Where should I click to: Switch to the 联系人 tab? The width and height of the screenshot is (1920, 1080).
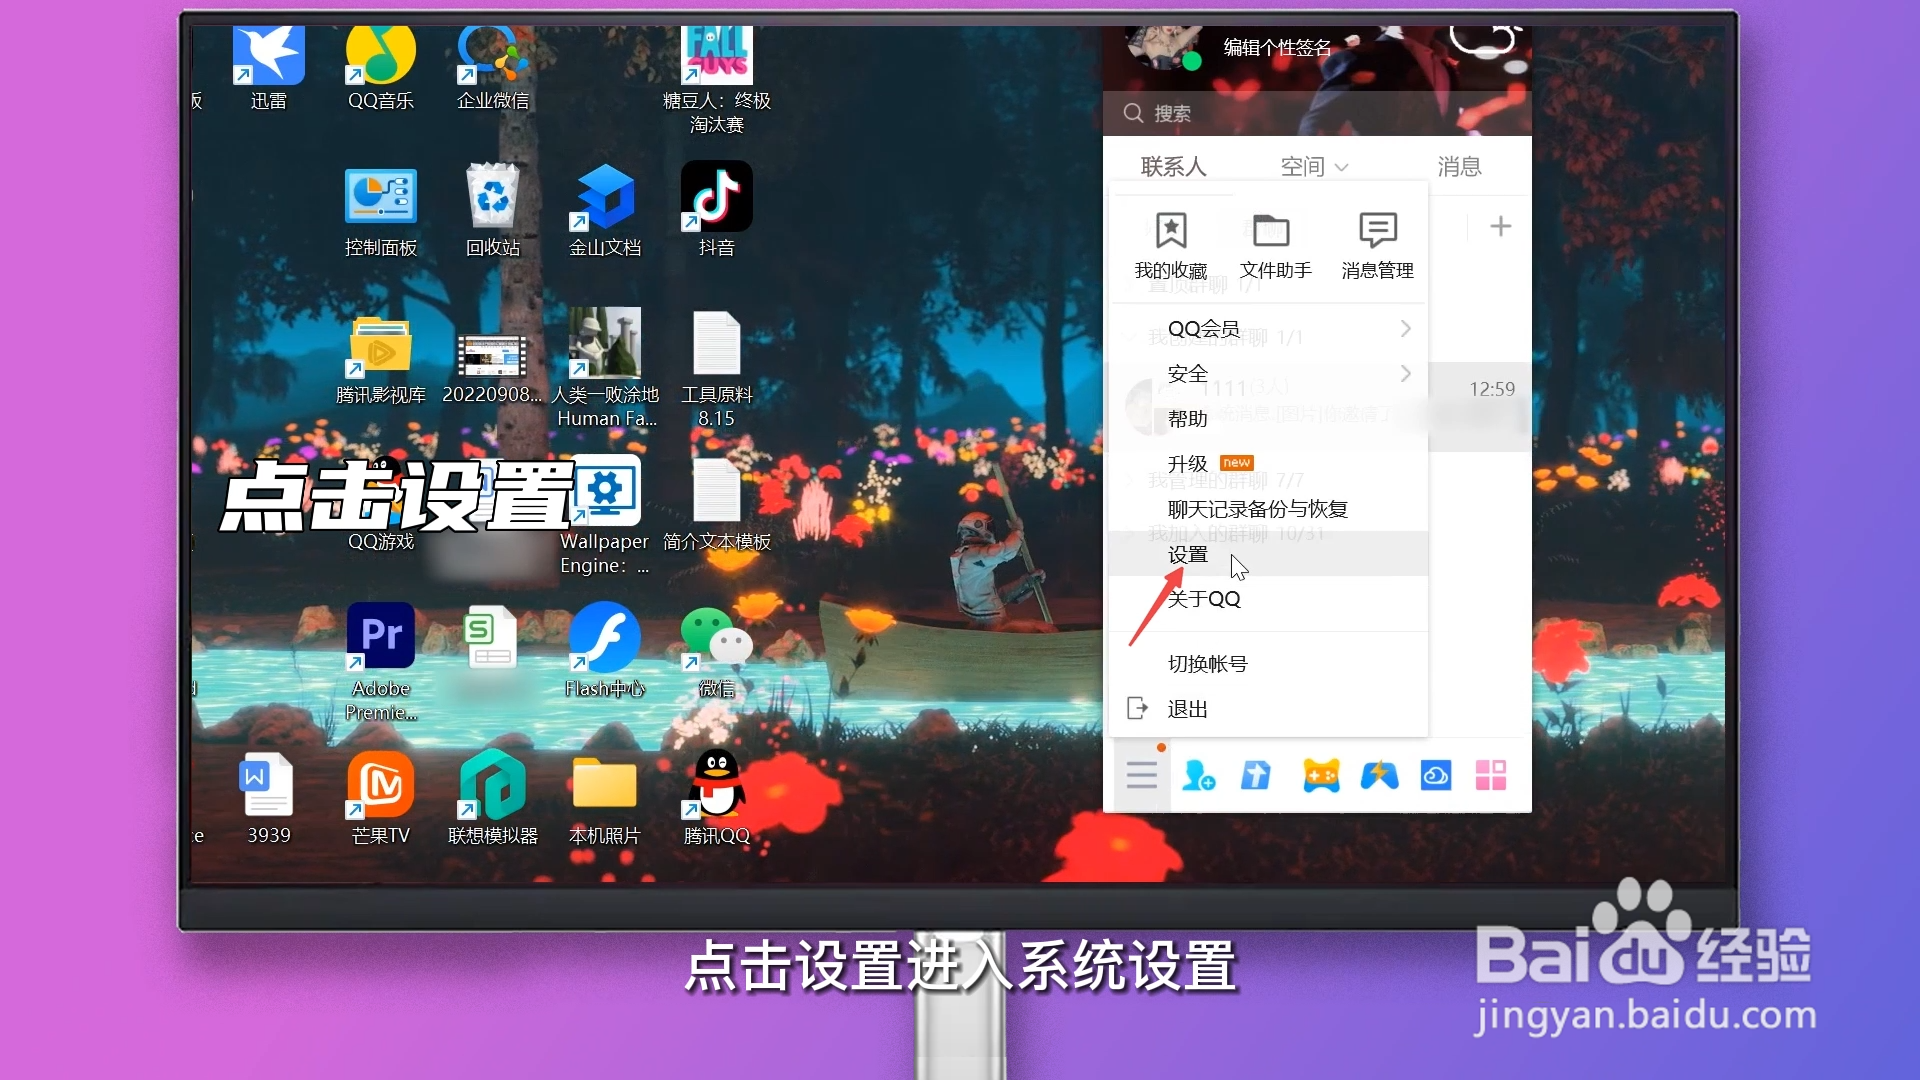click(x=1174, y=167)
